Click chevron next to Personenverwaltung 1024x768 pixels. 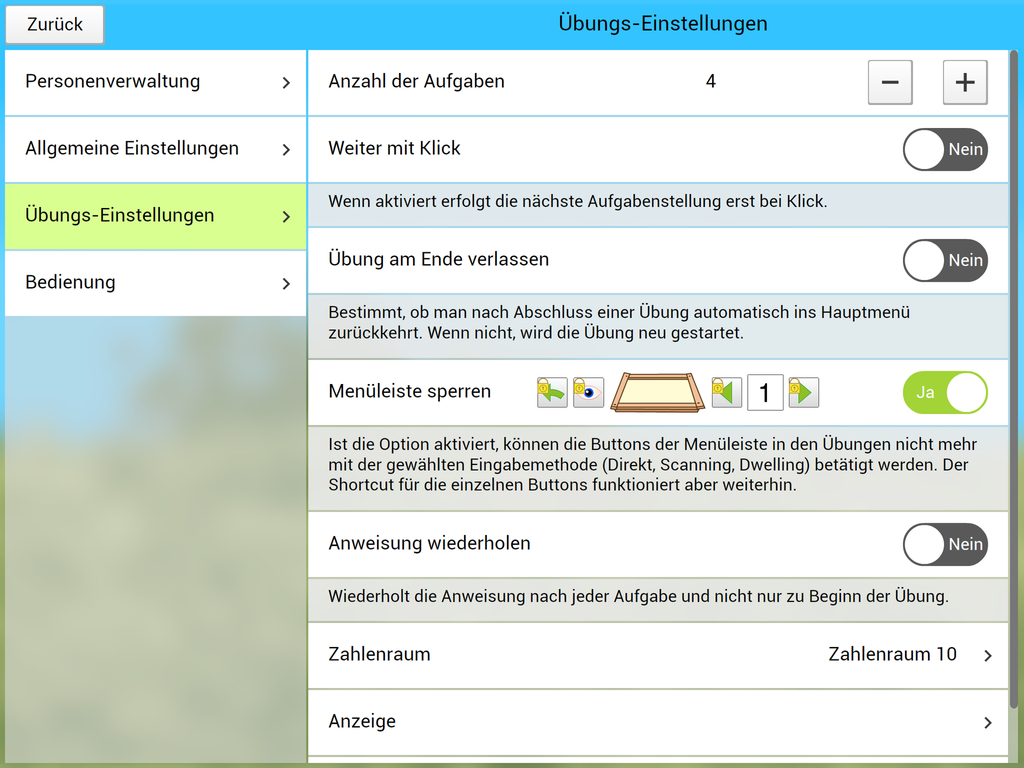pyautogui.click(x=286, y=82)
